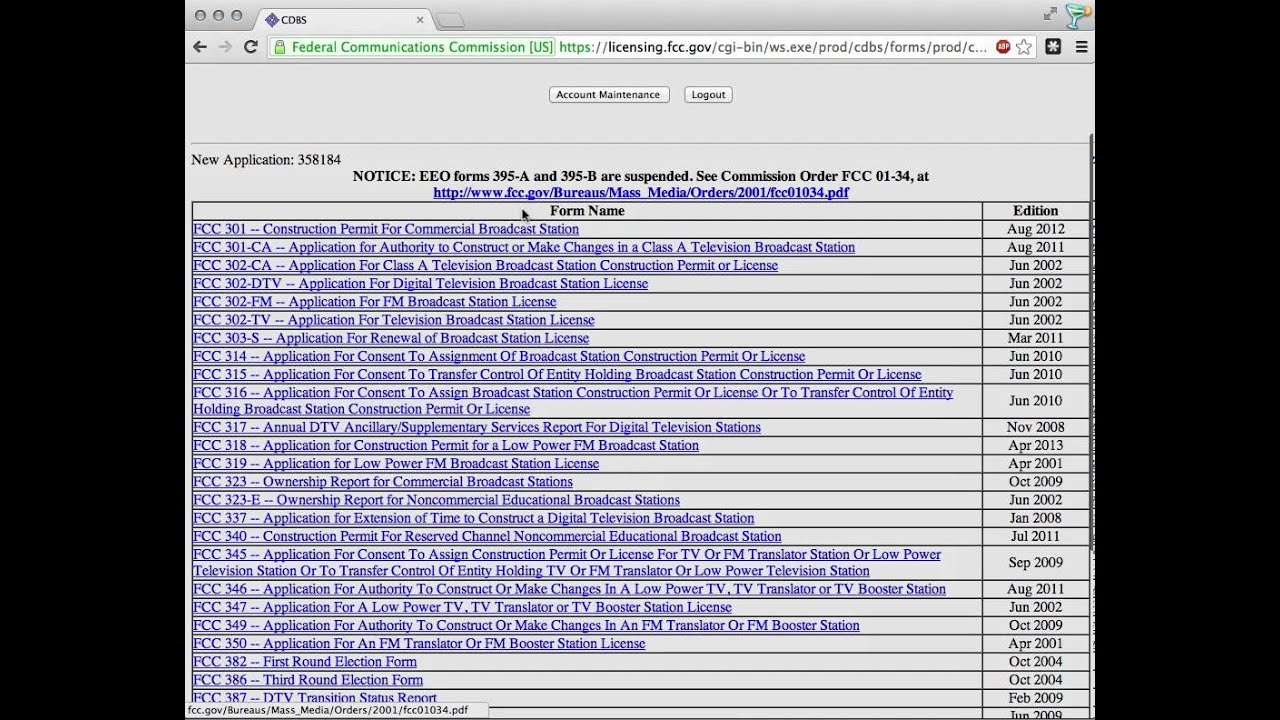Open FCC 387 DTV Transition Status Report
Image resolution: width=1280 pixels, height=720 pixels.
(x=315, y=697)
